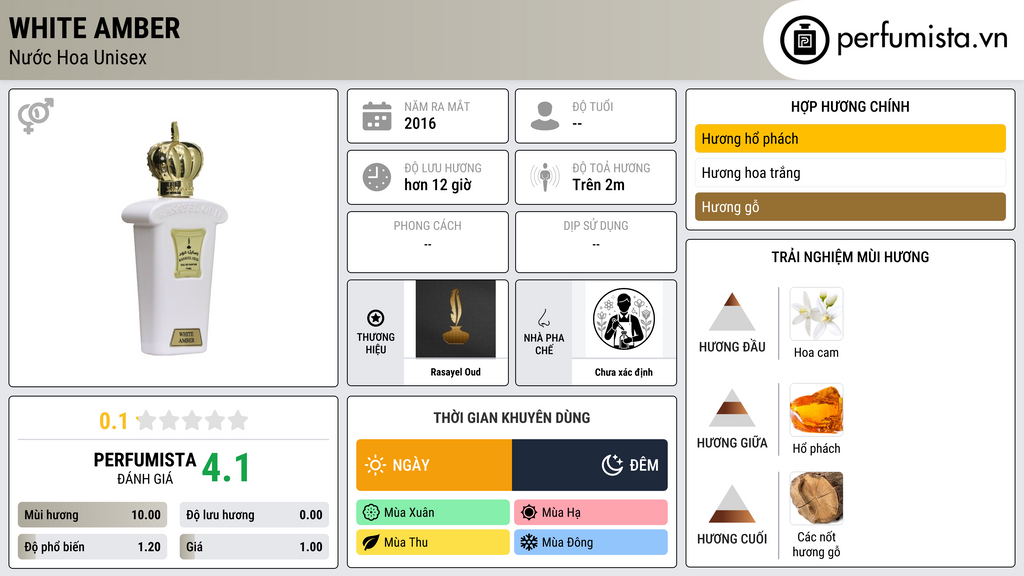Image resolution: width=1024 pixels, height=576 pixels.
Task: Select the Hương hổ phách accord bar
Action: coord(850,138)
